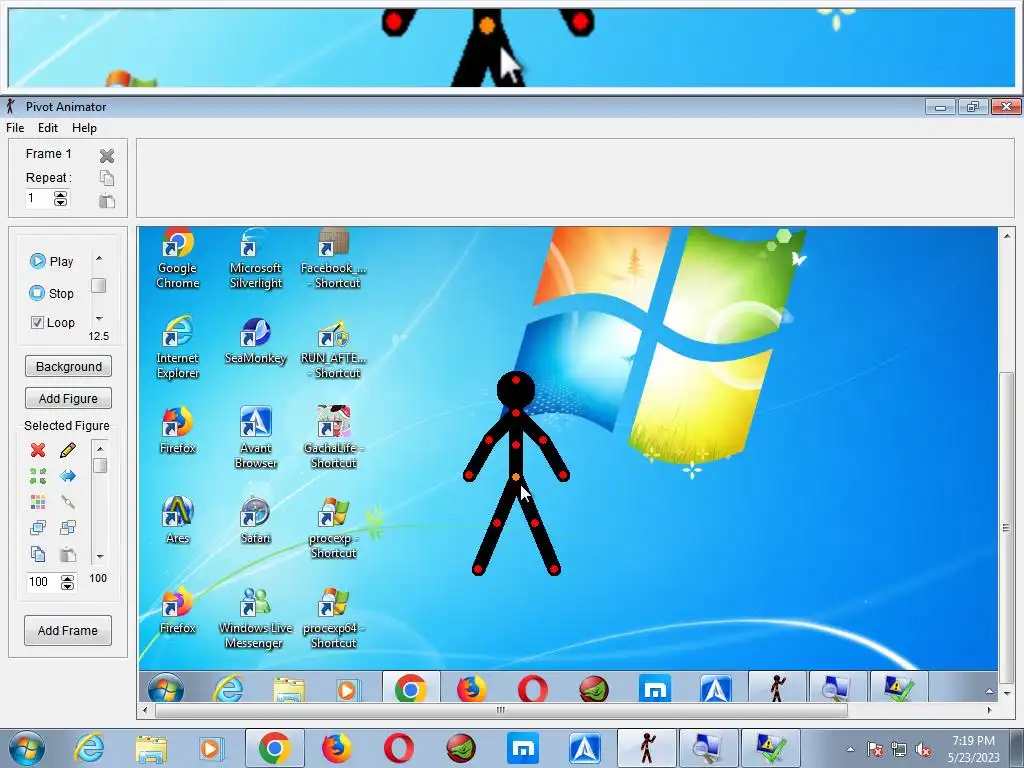Click the playback speed slider thumb
Screen dimensions: 1024x768
99,285
